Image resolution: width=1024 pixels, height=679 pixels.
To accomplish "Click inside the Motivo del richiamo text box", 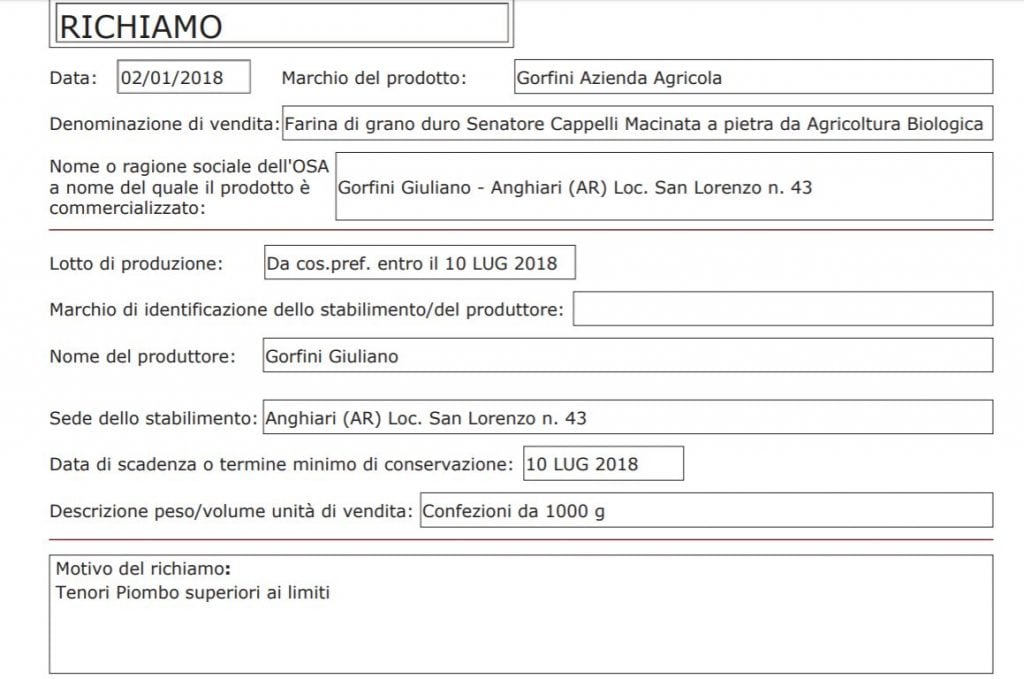I will coord(521,614).
